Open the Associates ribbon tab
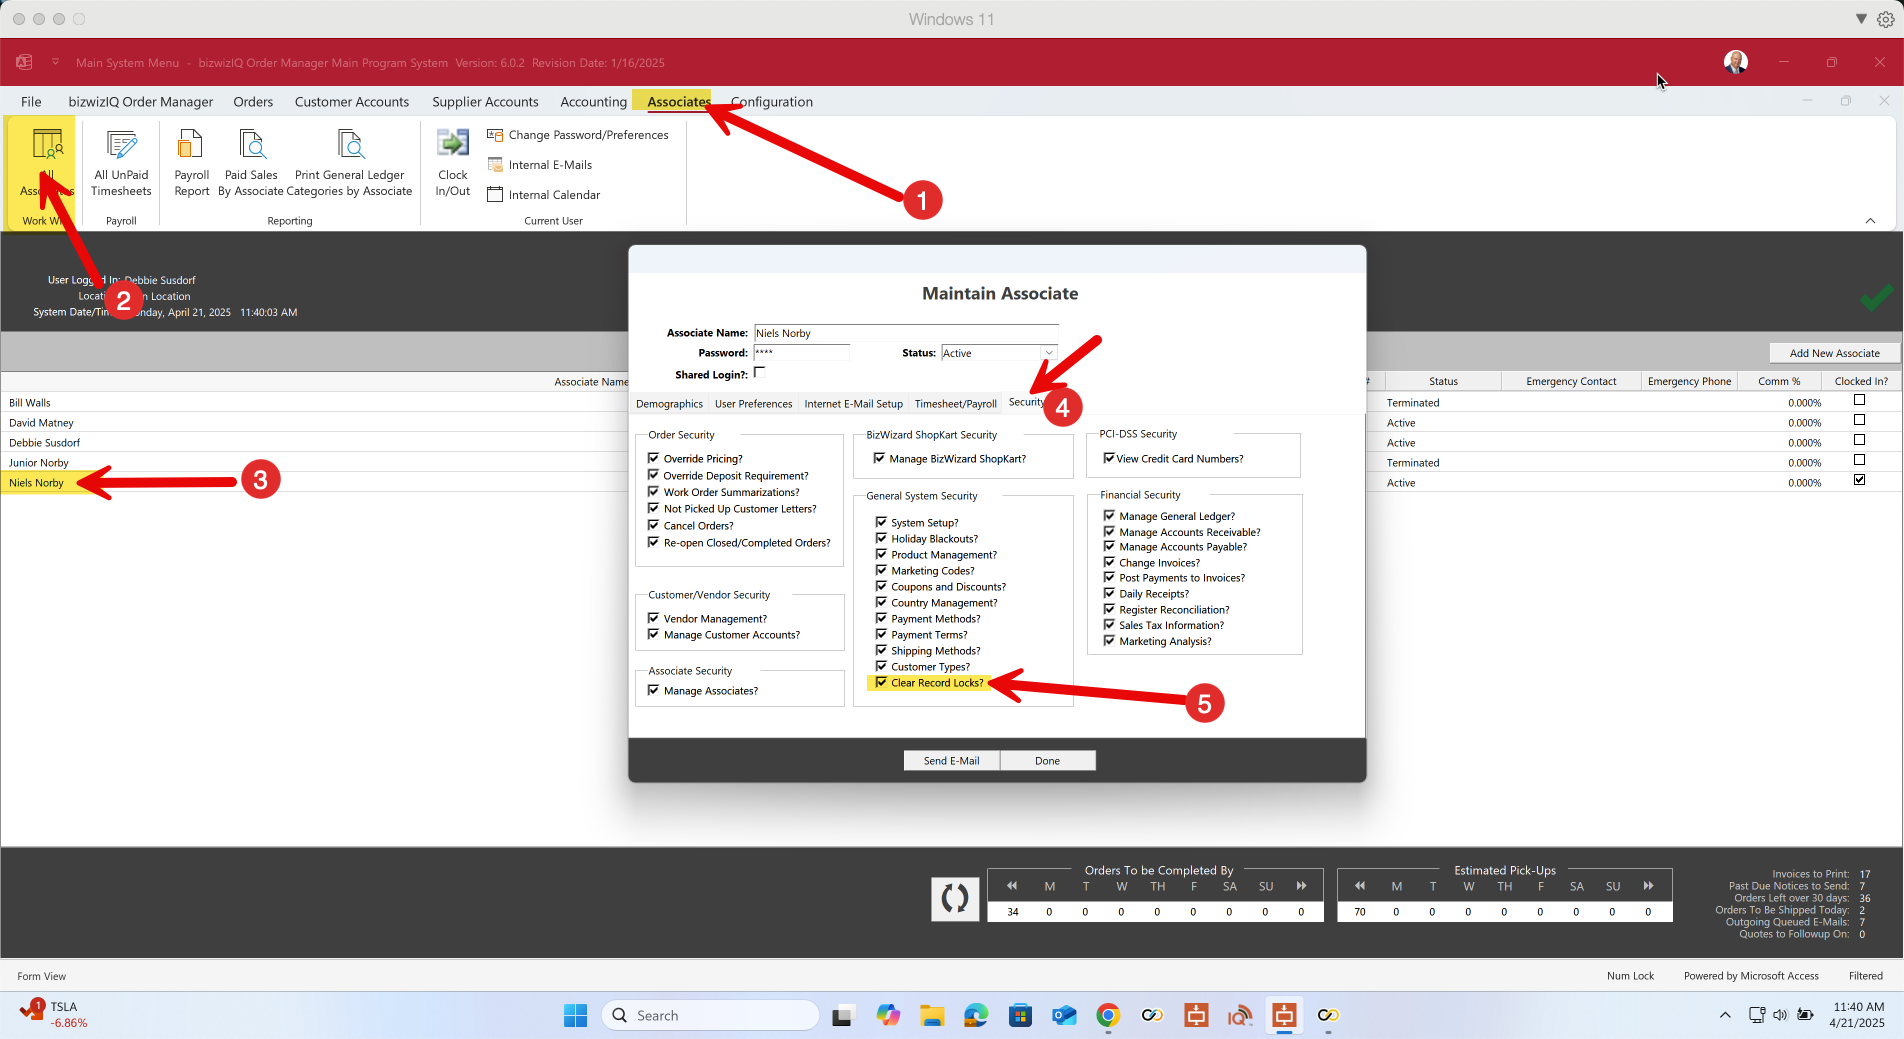Viewport: 1904px width, 1039px height. (x=677, y=102)
